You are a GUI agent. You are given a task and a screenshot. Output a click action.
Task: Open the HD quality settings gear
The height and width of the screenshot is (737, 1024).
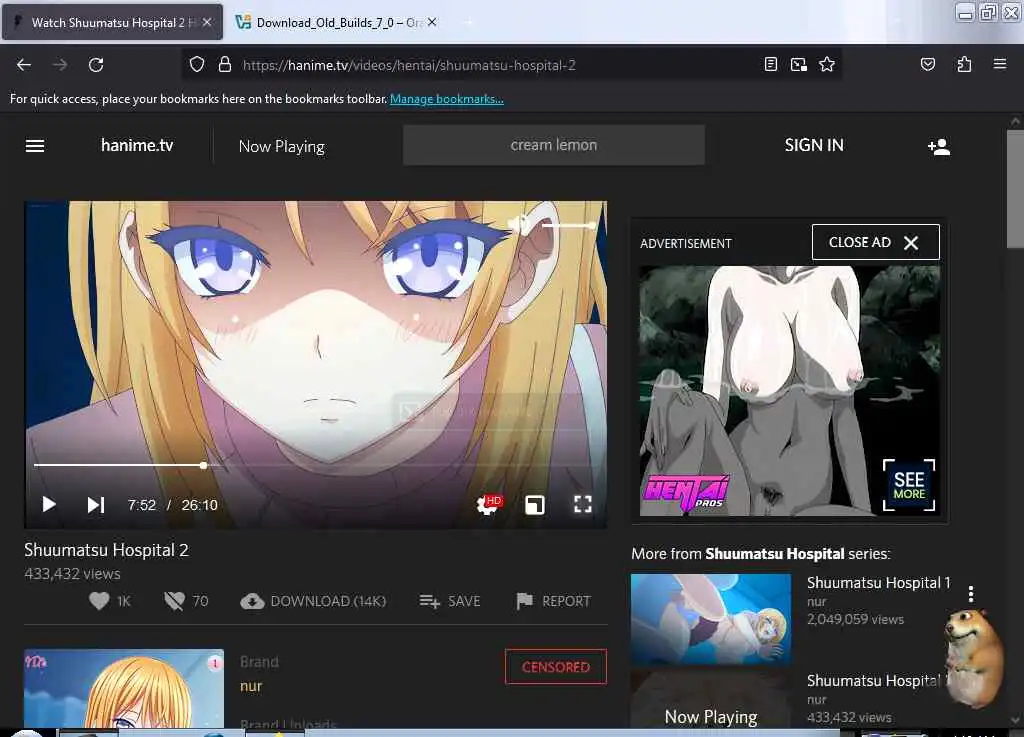point(488,505)
